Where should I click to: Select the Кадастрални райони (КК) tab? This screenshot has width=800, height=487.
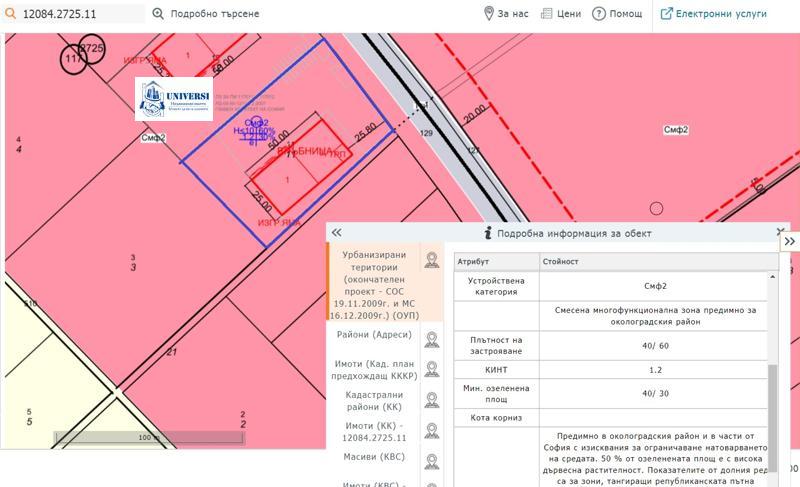pyautogui.click(x=372, y=401)
